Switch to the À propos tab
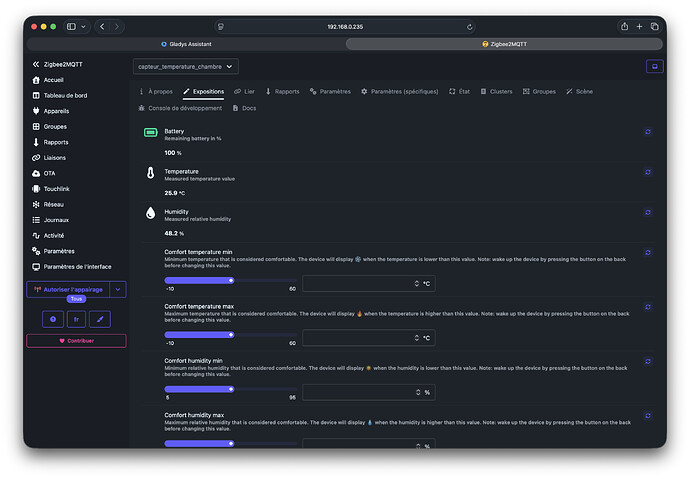Viewport: 690px width, 479px height. point(156,91)
